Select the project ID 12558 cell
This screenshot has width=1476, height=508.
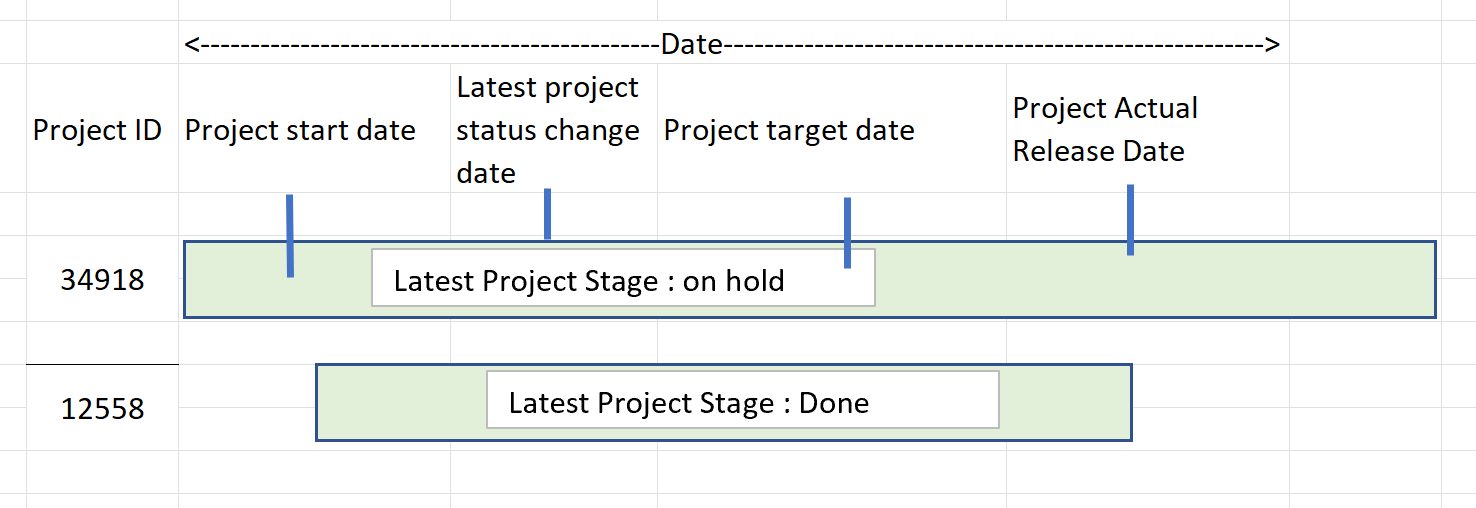coord(102,409)
